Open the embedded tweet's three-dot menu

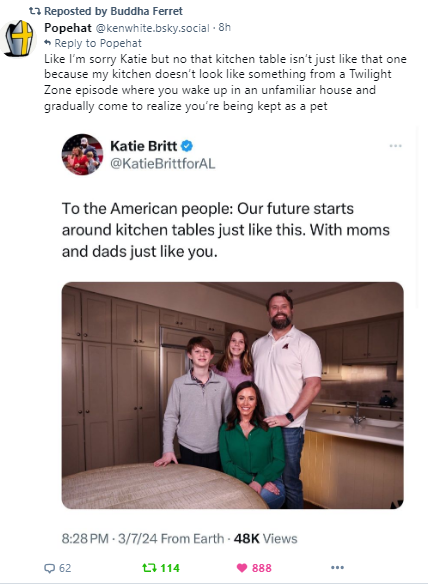pos(395,146)
